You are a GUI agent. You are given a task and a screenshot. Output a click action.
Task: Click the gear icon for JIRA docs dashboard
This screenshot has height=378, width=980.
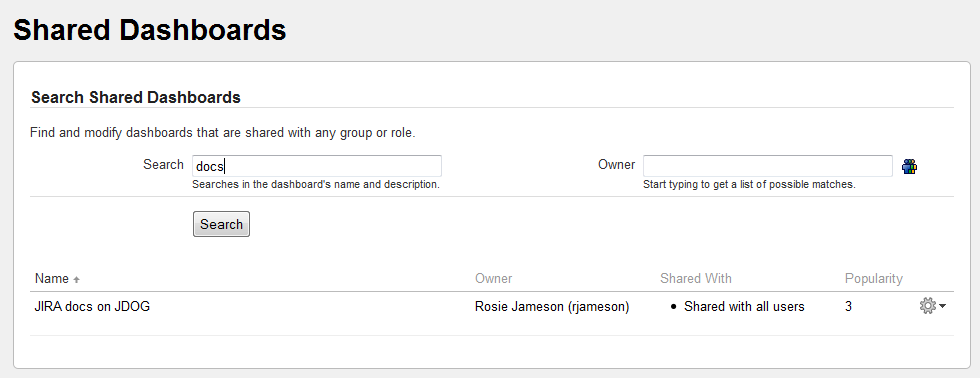click(928, 306)
